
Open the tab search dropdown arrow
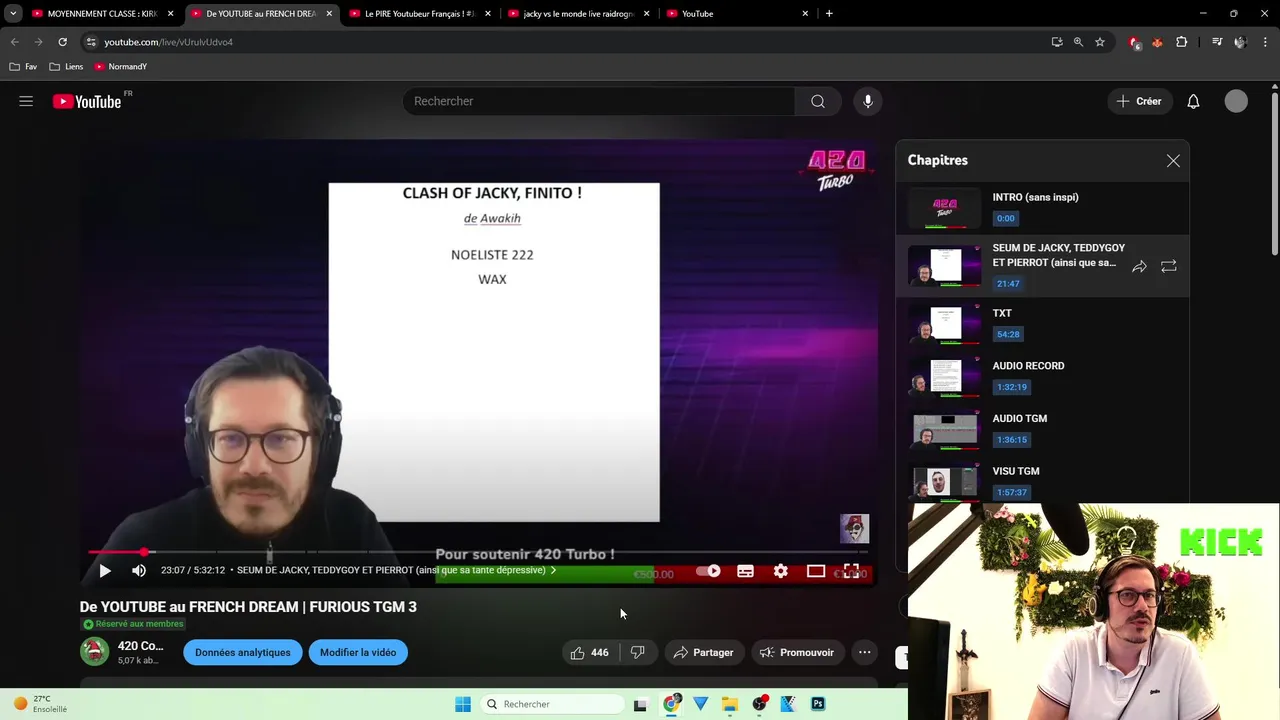[x=13, y=14]
